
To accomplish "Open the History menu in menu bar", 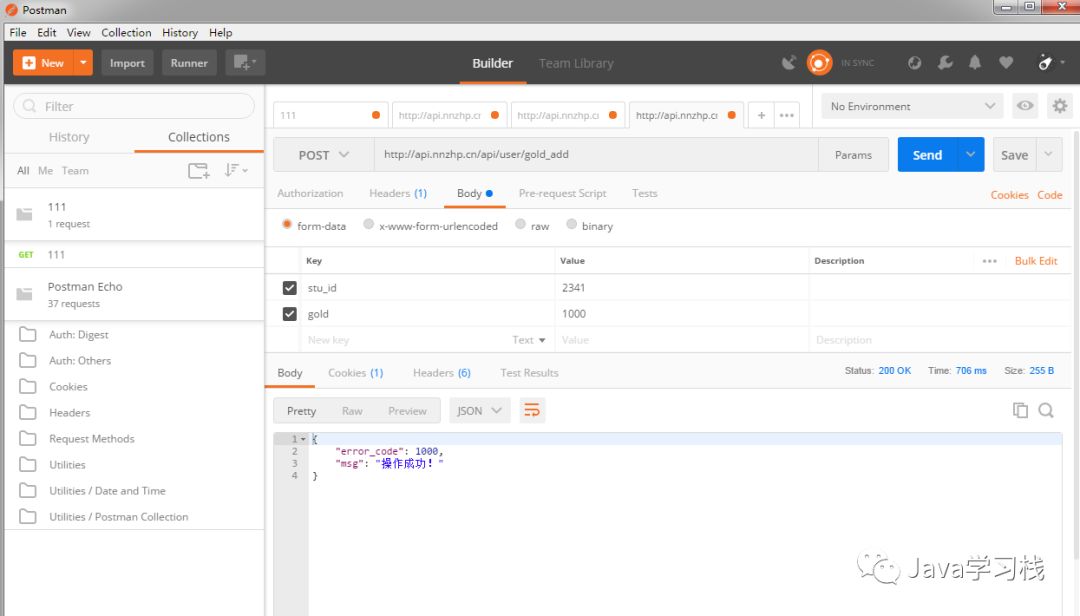I will (180, 32).
